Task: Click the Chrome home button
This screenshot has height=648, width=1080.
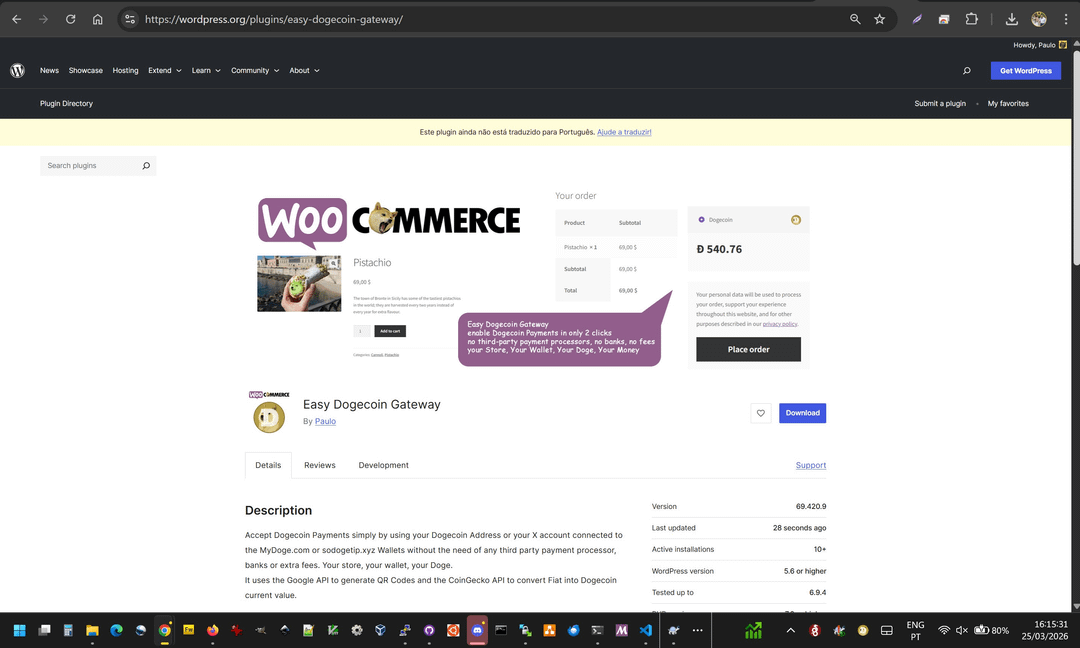Action: [x=97, y=19]
